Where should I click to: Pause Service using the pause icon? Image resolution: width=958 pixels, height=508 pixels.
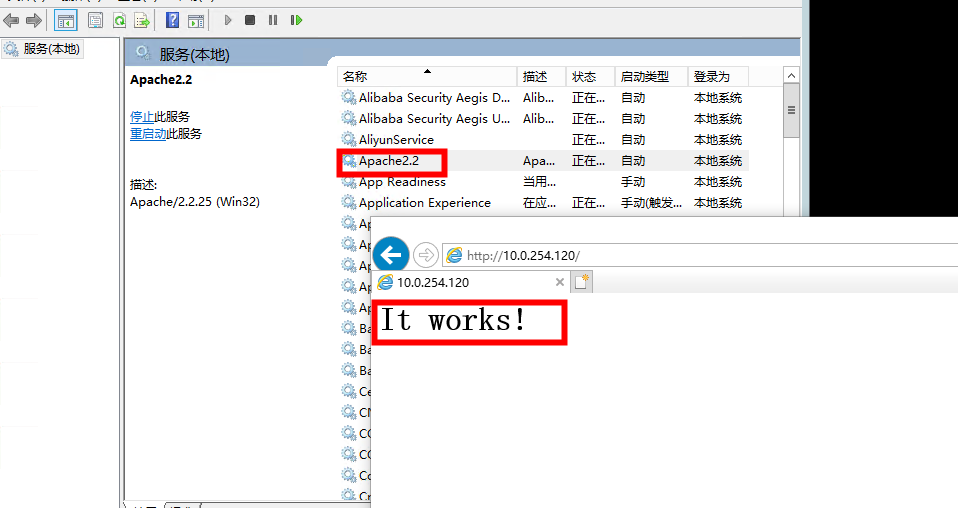click(x=272, y=20)
